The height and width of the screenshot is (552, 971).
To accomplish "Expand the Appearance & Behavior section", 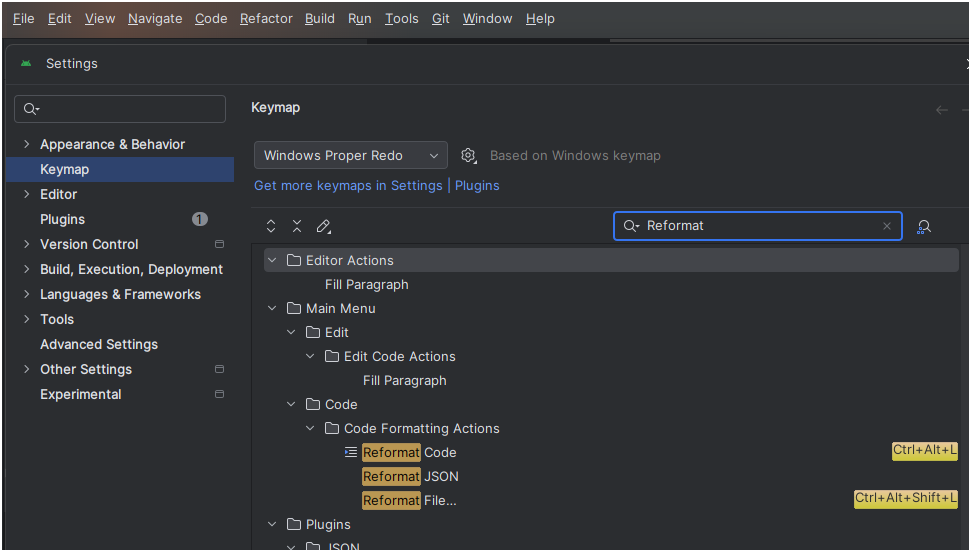I will (26, 144).
